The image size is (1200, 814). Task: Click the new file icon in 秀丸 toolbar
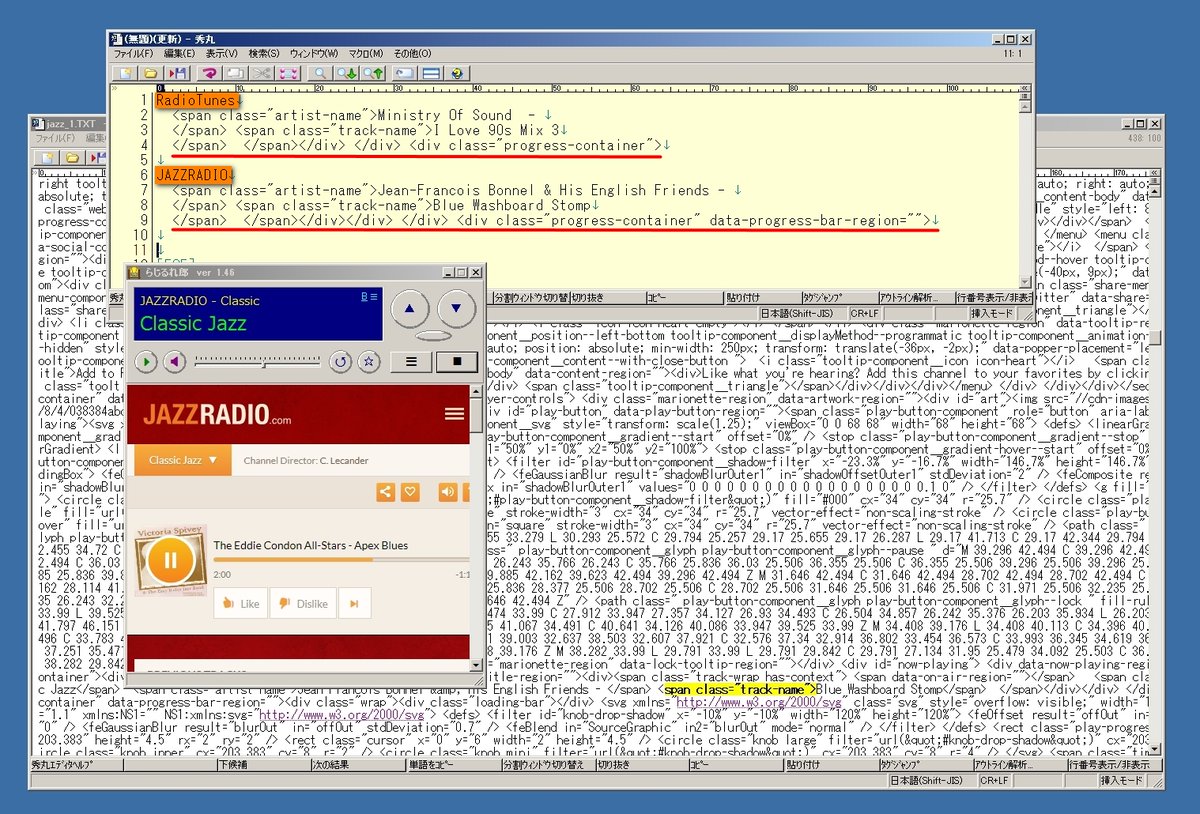point(127,73)
